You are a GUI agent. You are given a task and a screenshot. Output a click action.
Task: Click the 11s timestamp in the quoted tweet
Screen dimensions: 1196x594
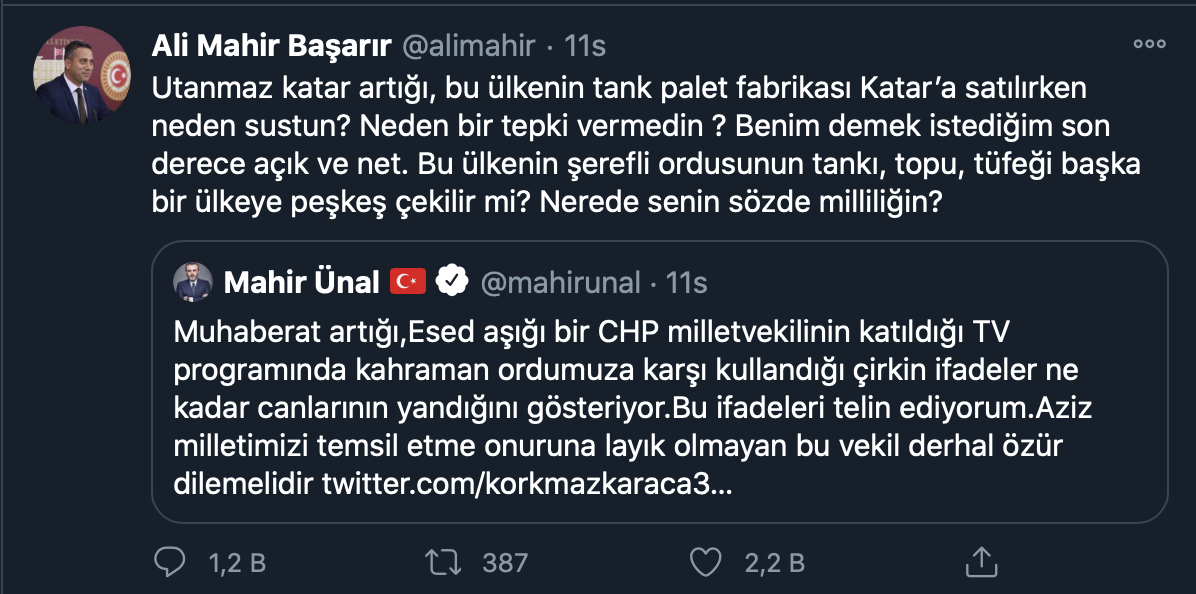point(686,282)
